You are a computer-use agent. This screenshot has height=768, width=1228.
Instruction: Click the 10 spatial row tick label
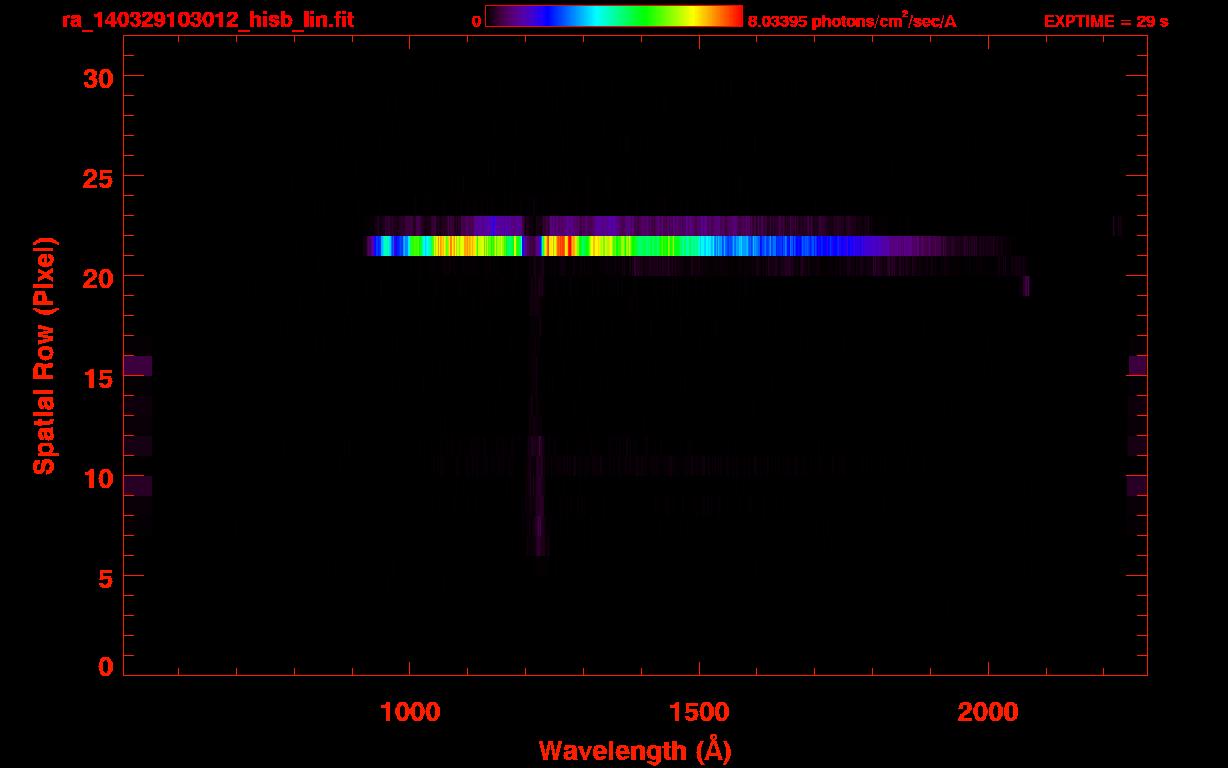coord(100,477)
